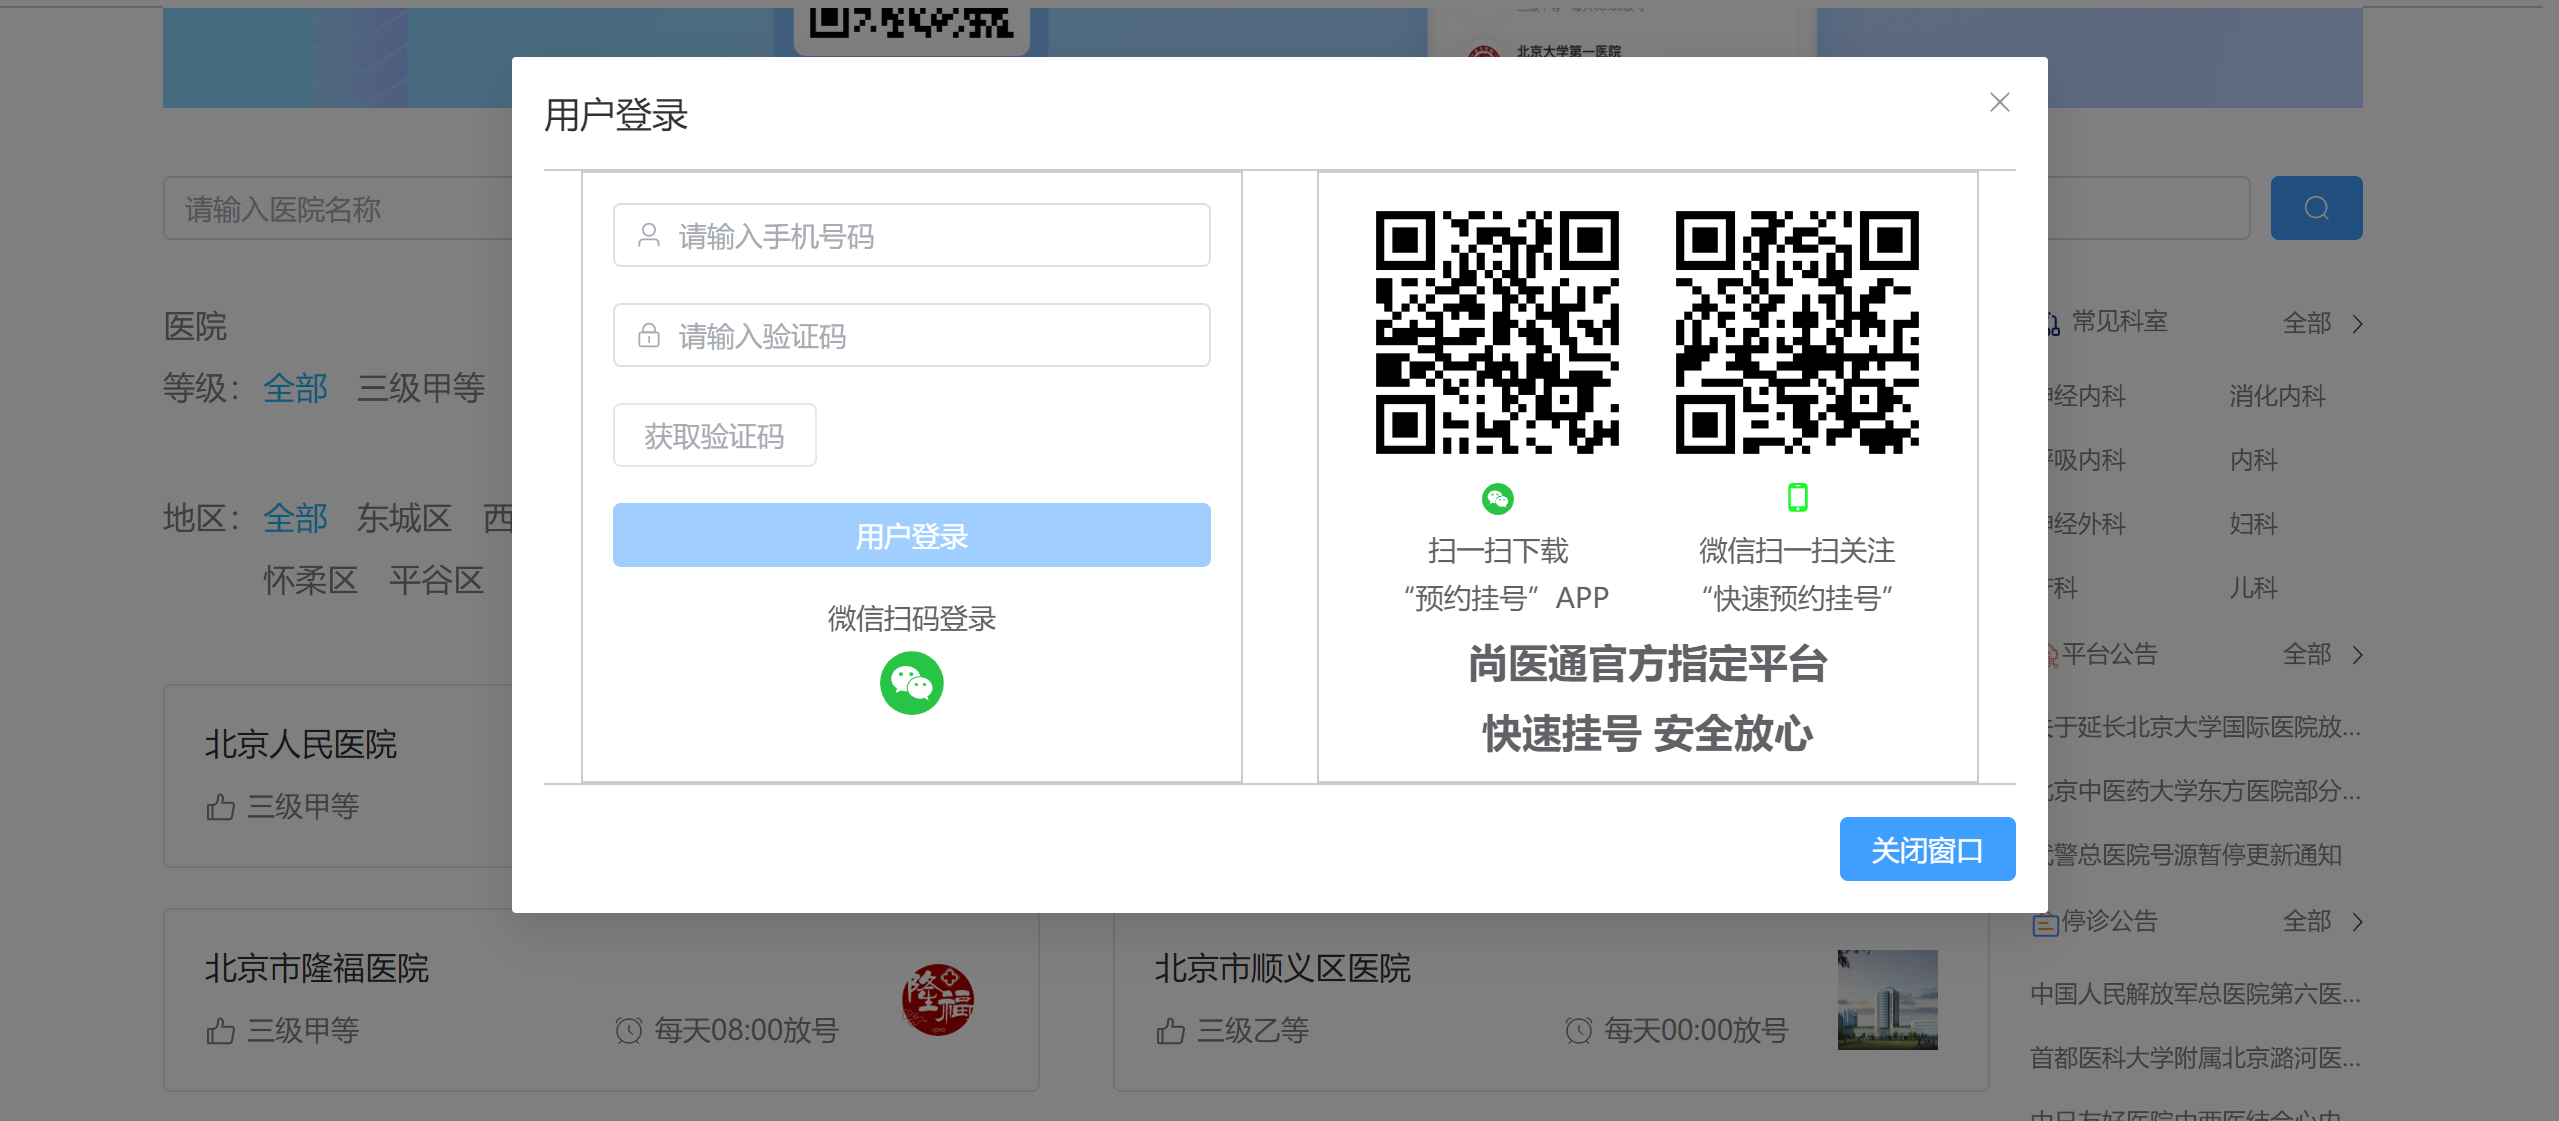Click clock icon next to 每天00:00放号
Viewport: 2559px width, 1121px height.
pos(1578,1030)
